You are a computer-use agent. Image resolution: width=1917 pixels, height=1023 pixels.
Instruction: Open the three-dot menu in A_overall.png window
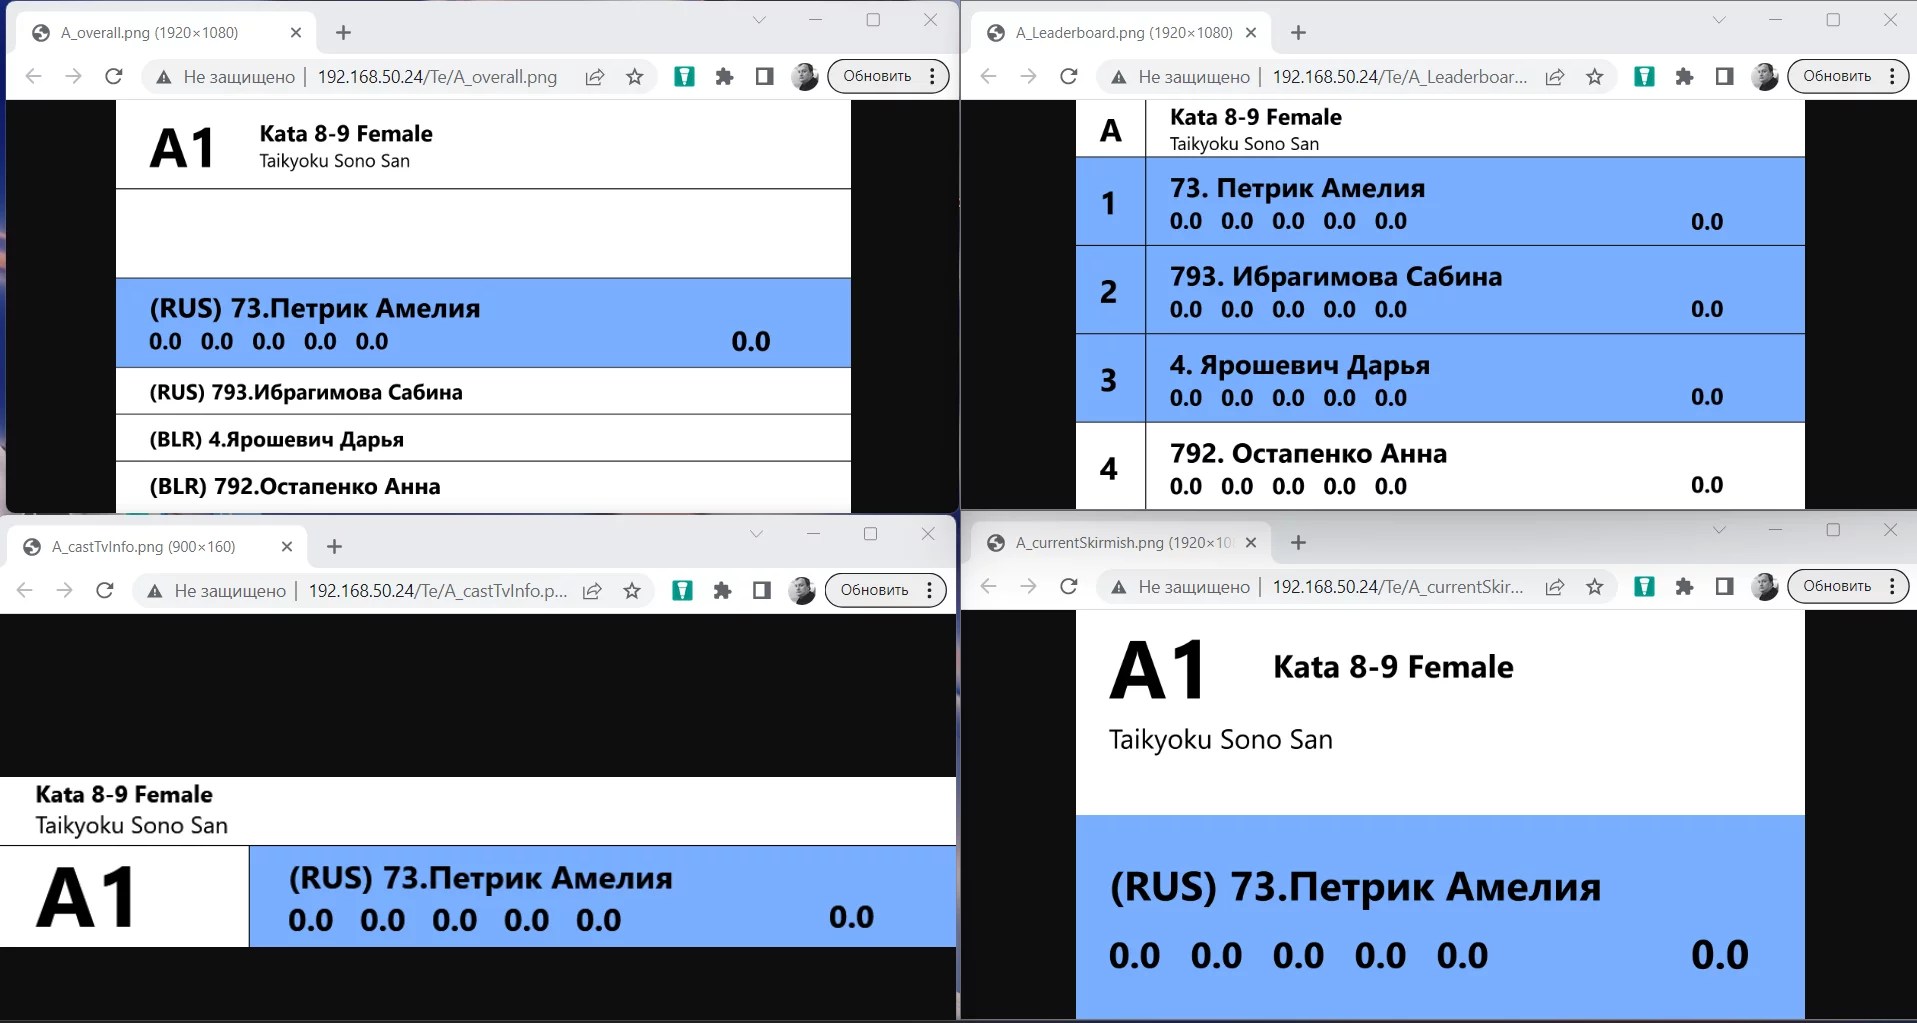pyautogui.click(x=932, y=76)
